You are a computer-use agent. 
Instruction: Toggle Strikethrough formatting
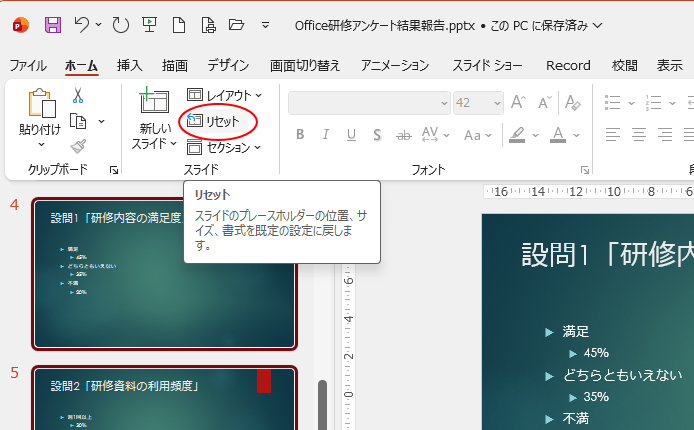tap(403, 135)
